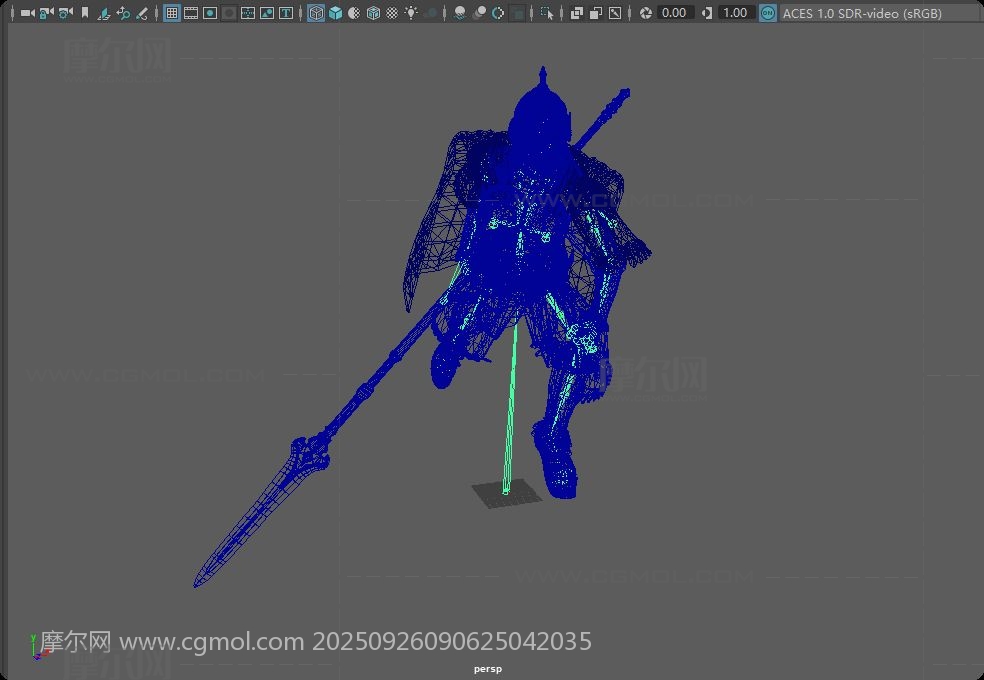Select the Grease Pencil tool icon
The height and width of the screenshot is (680, 984).
[142, 13]
